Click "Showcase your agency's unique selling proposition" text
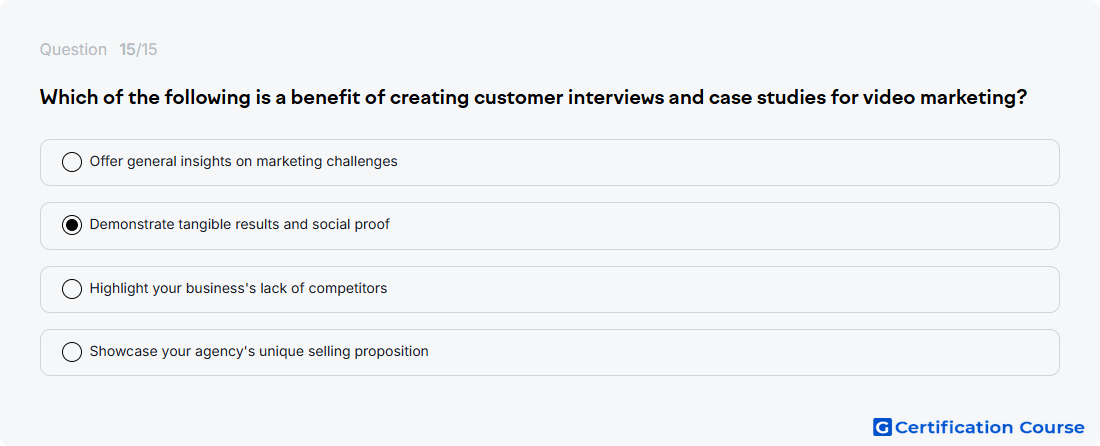The width and height of the screenshot is (1100, 446). click(x=259, y=351)
